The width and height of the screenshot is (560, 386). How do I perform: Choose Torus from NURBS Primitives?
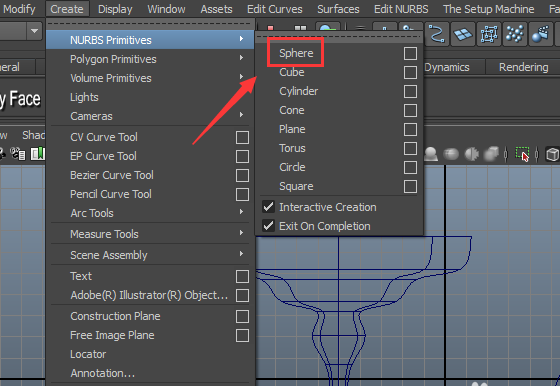(292, 148)
